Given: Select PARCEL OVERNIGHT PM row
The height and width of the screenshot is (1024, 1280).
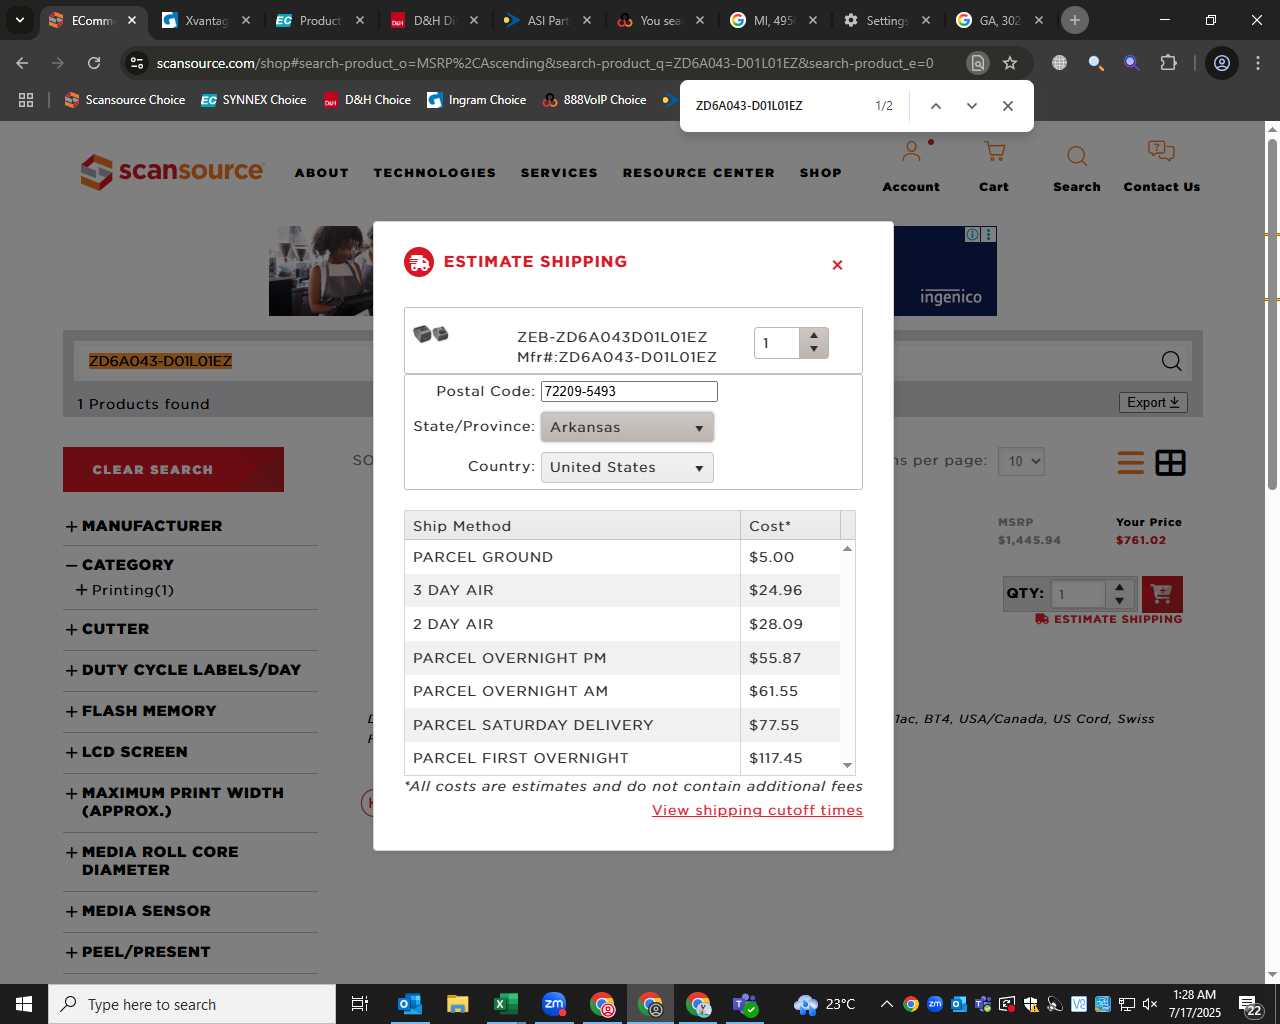Looking at the screenshot, I should pos(622,658).
